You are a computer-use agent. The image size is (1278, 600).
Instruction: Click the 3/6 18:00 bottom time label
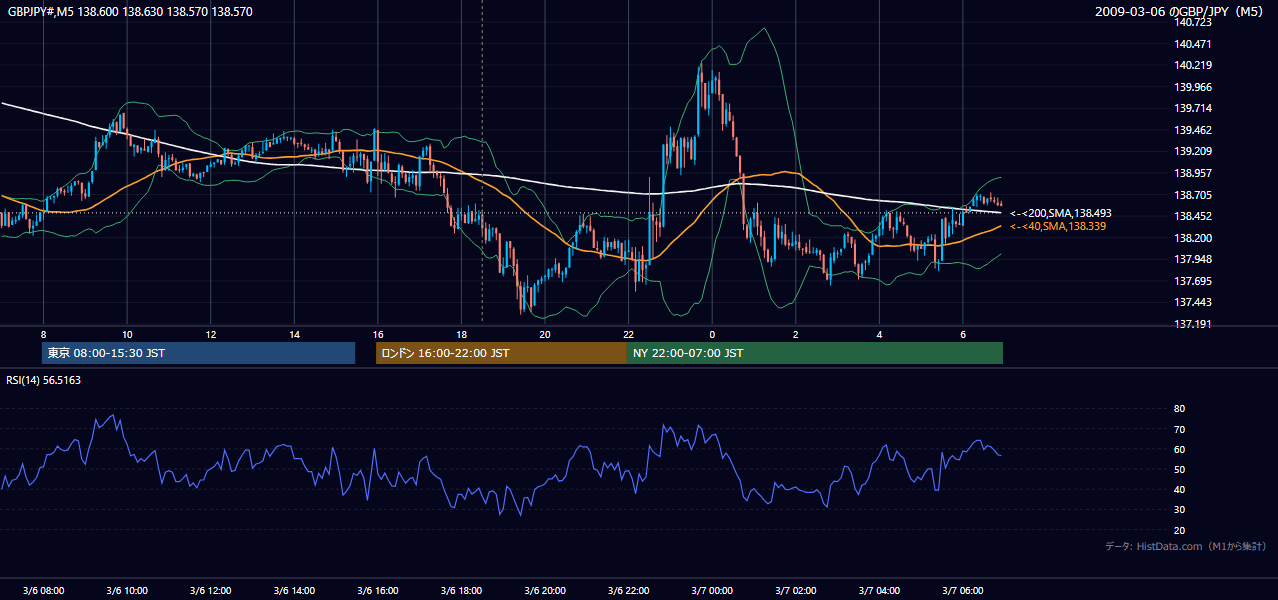point(461,590)
